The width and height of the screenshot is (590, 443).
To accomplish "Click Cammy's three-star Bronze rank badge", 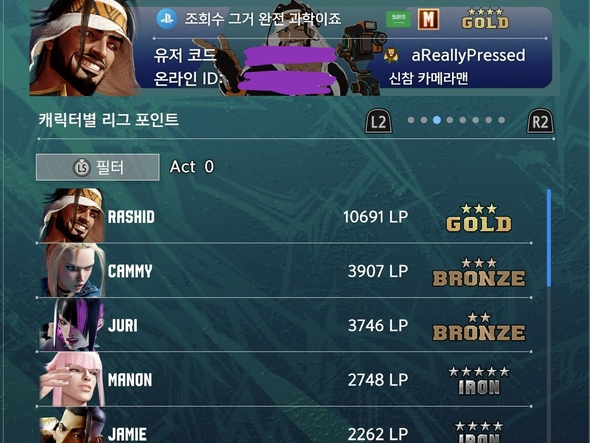I will (479, 272).
